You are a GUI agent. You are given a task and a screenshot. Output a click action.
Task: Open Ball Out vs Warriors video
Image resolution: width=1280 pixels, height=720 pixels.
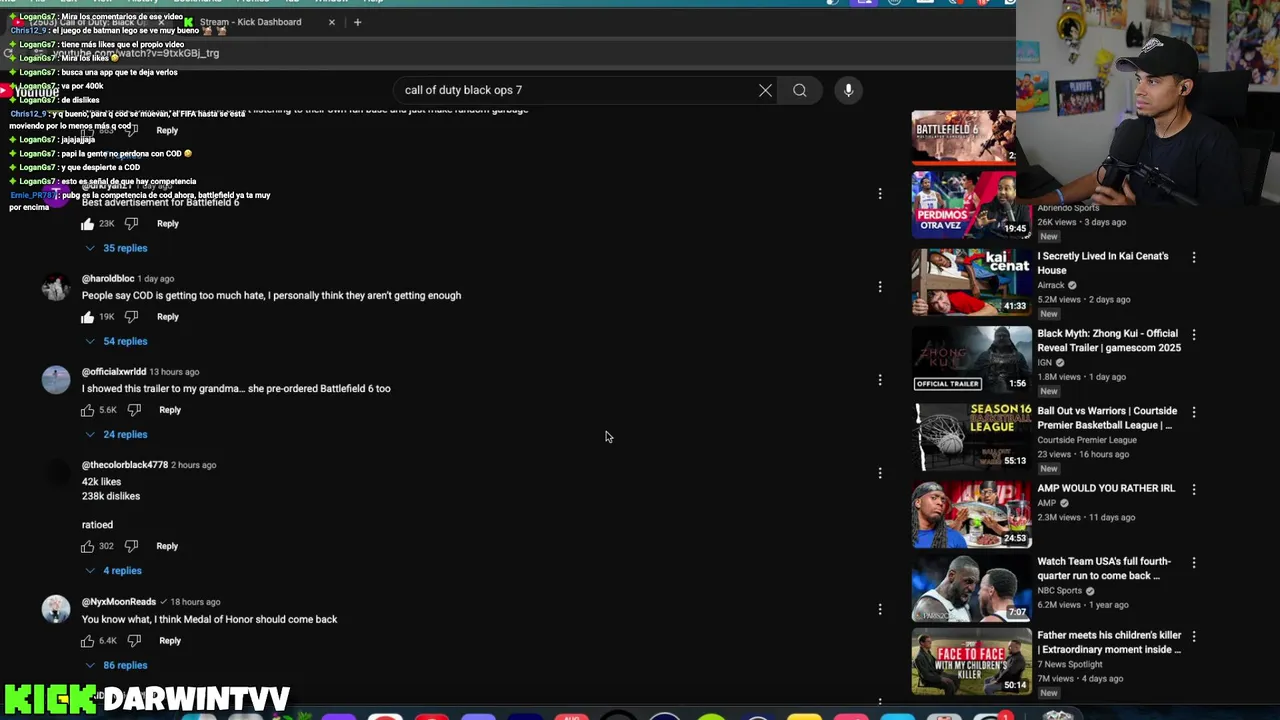coord(1105,418)
